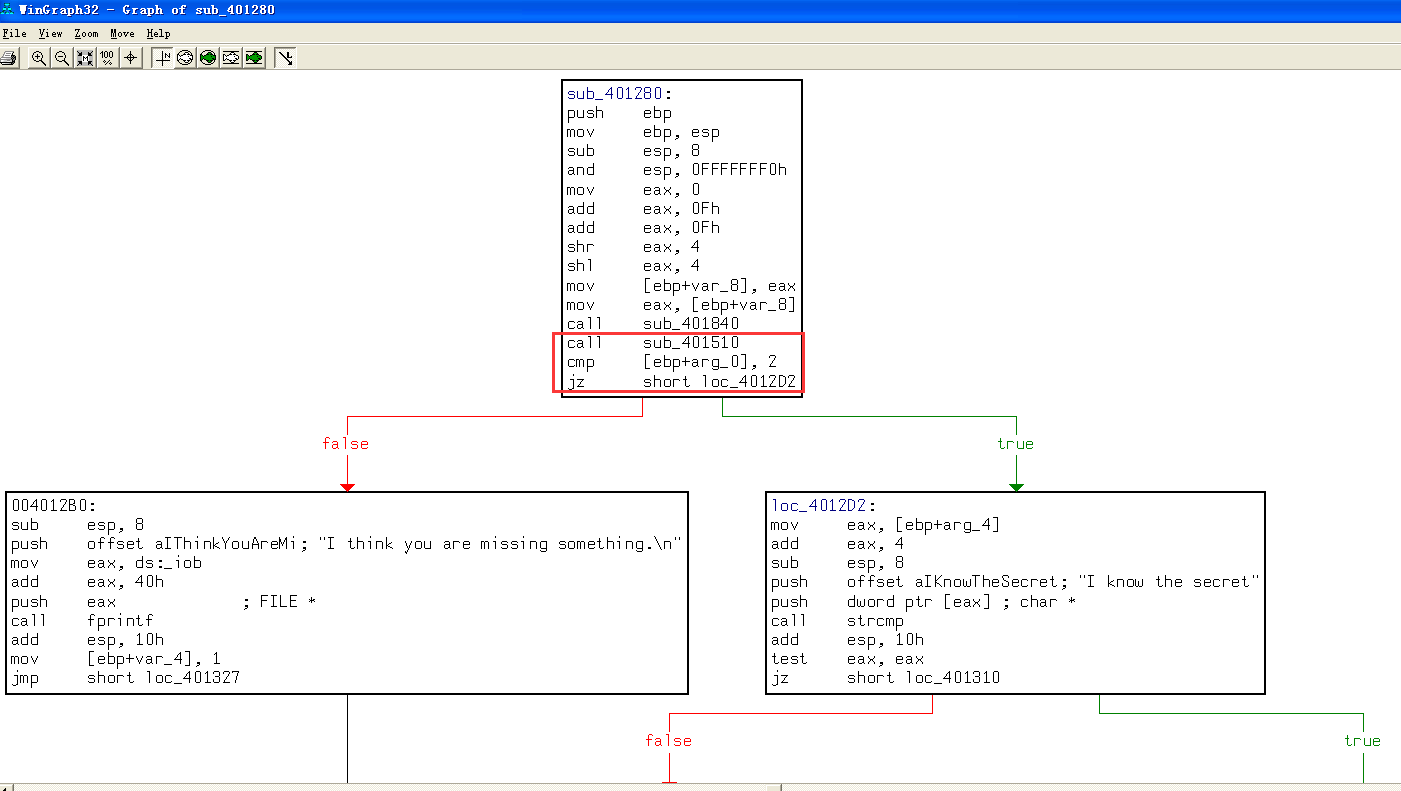Open the Move menu
The width and height of the screenshot is (1401, 791).
(x=122, y=34)
